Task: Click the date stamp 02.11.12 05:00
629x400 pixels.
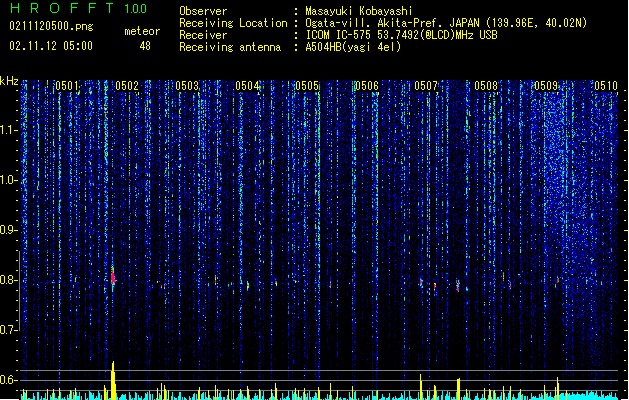Action: pos(51,46)
